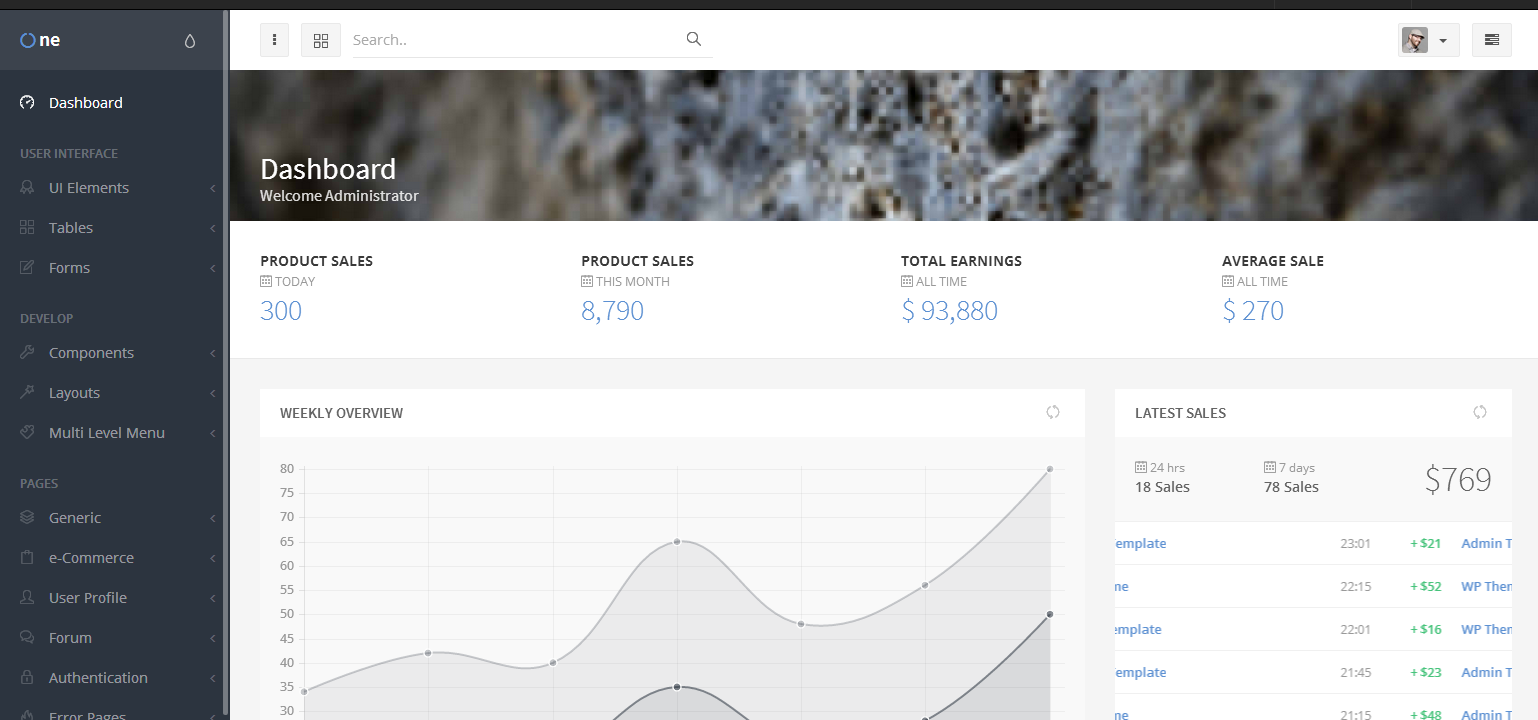Click the Dashboard speedometer icon
This screenshot has width=1538, height=720.
(x=27, y=103)
